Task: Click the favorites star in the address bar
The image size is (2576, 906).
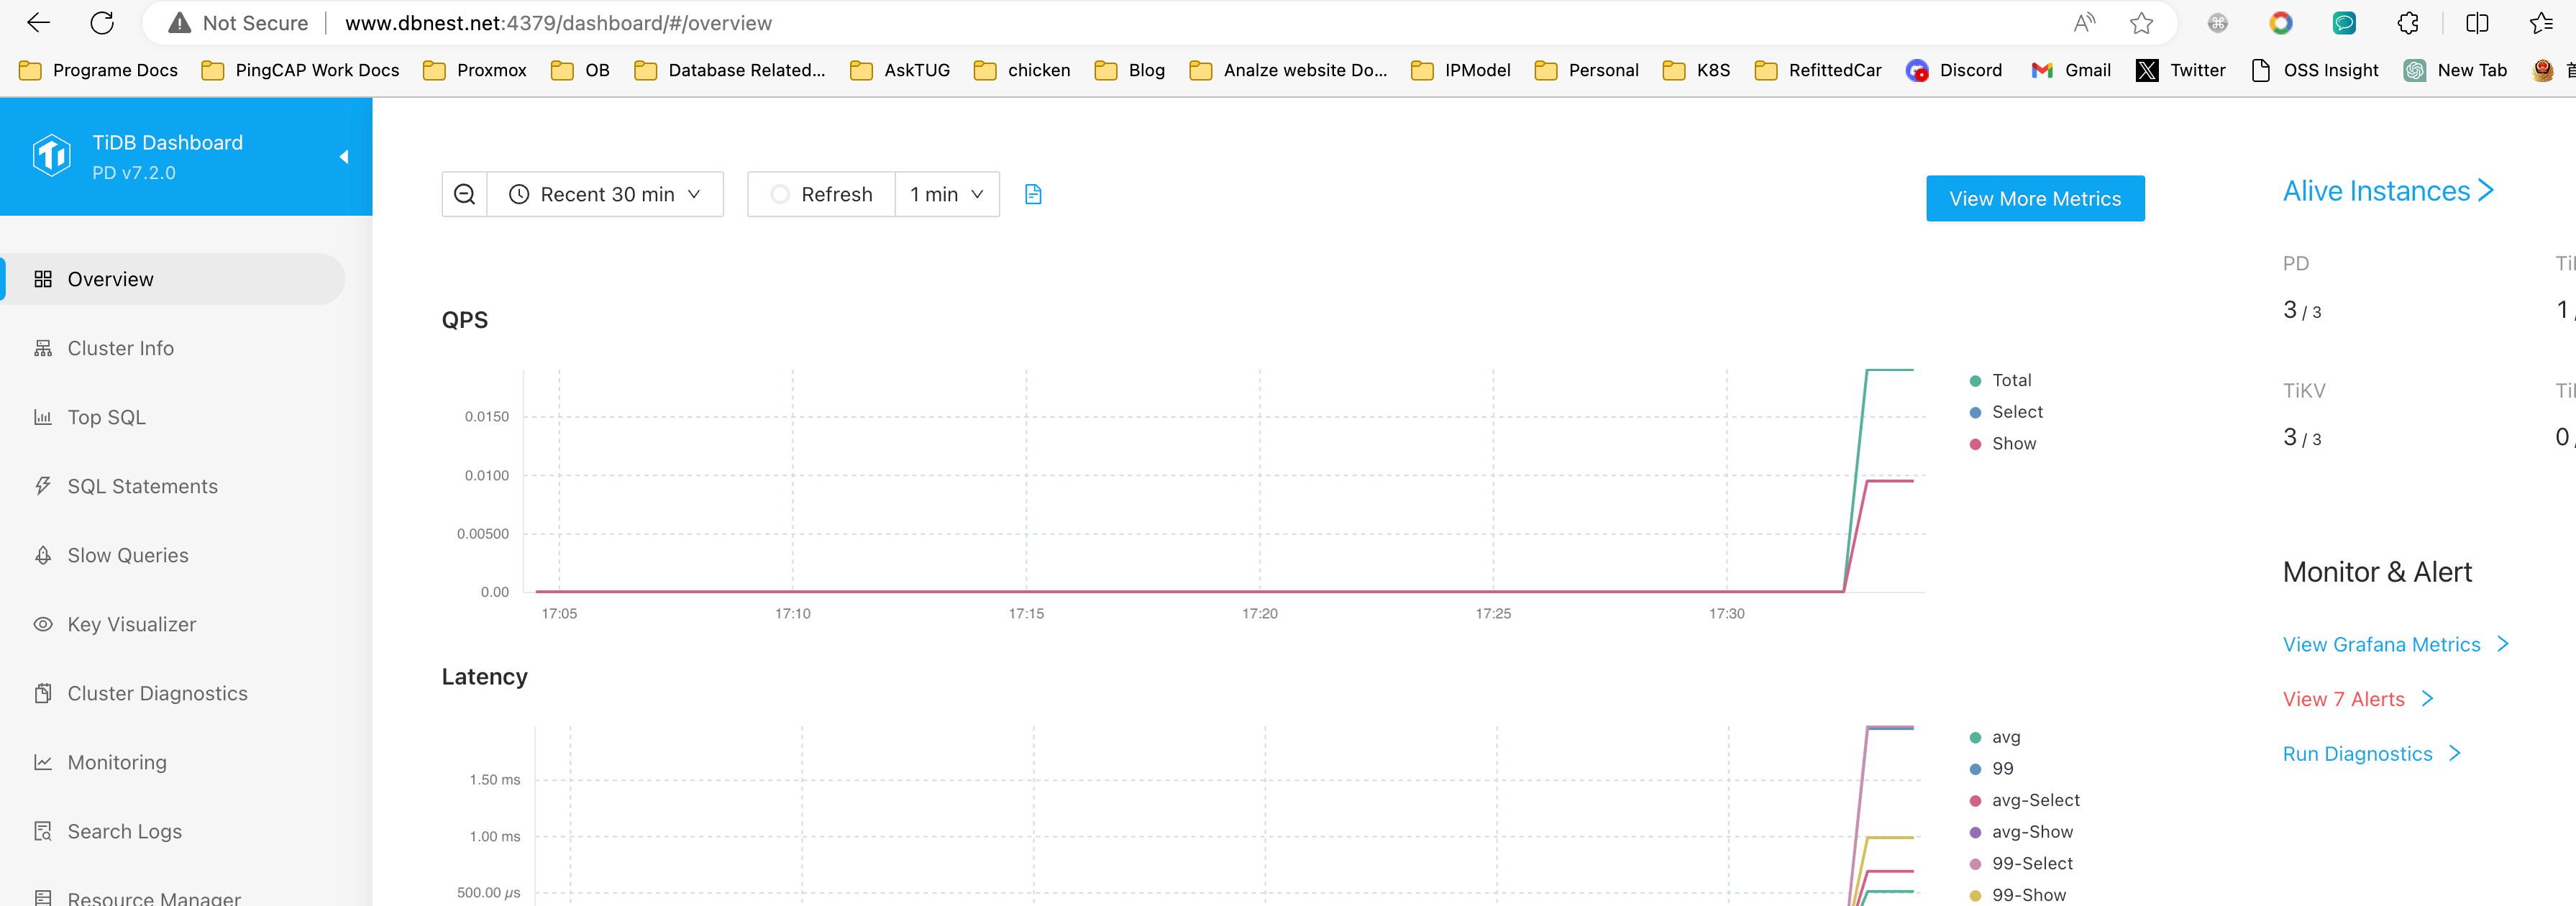Action: (x=2141, y=23)
